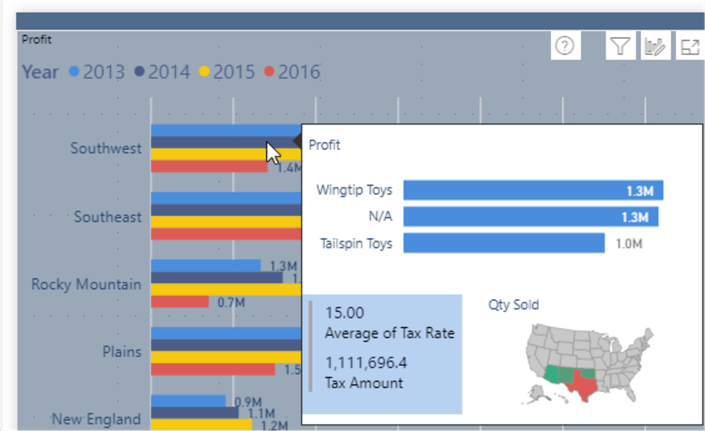
Task: Select the 2016 red legend marker
Action: [268, 72]
